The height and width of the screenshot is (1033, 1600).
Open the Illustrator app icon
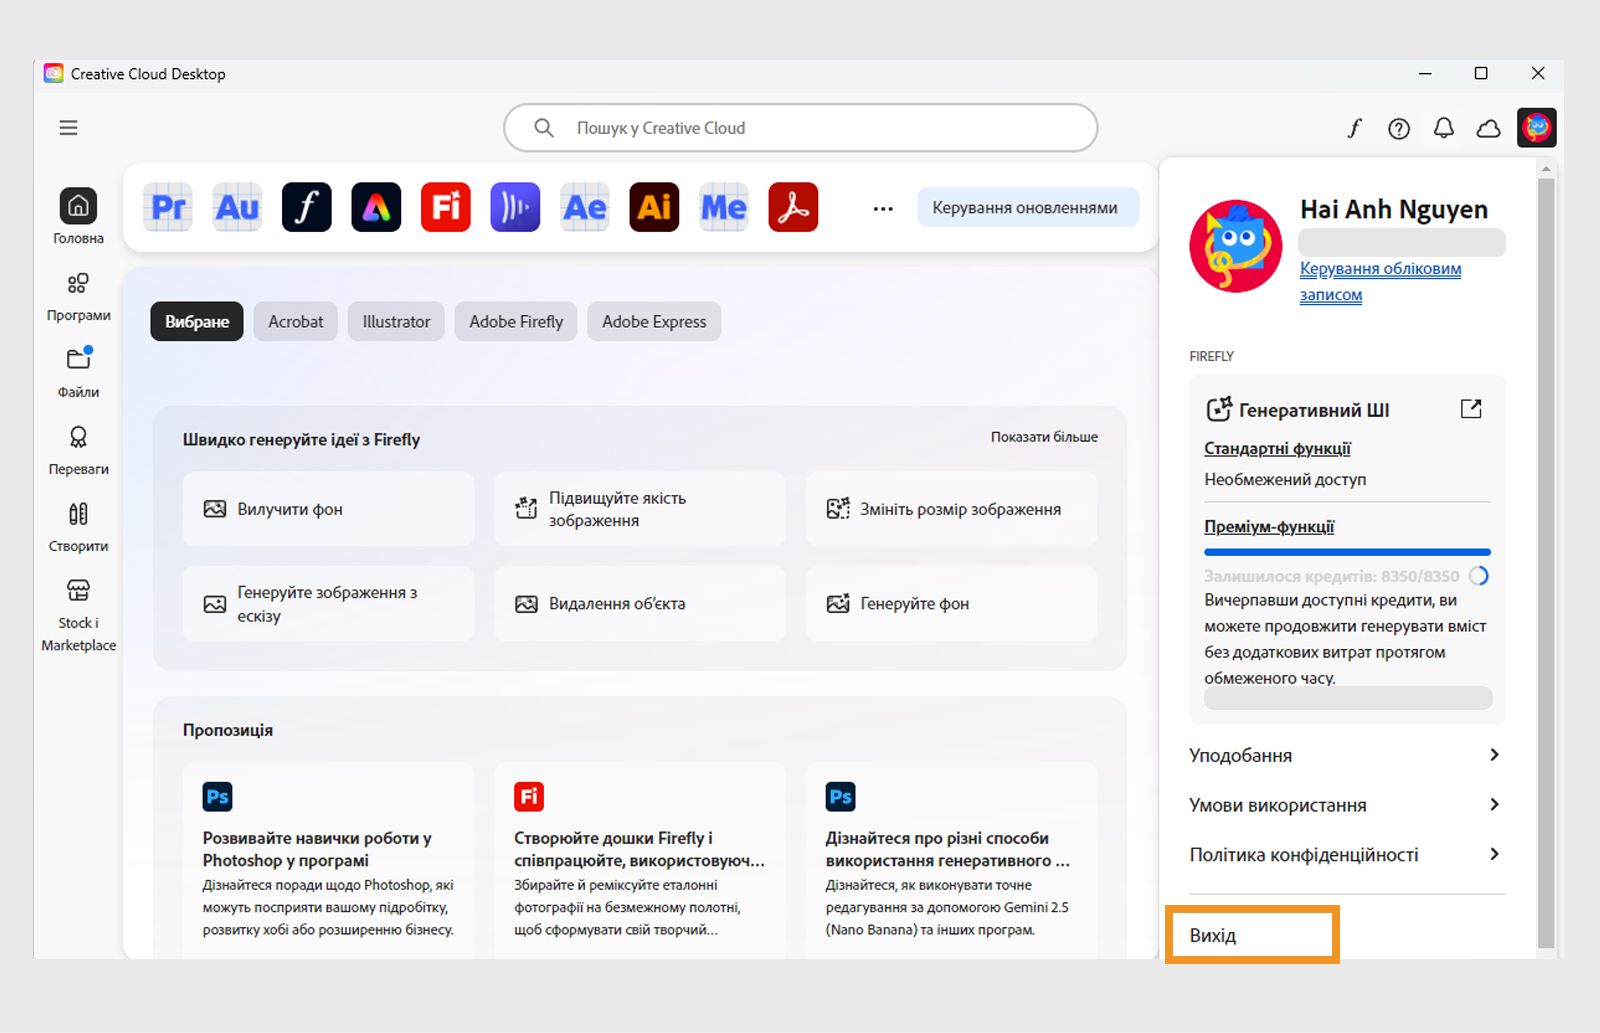pyautogui.click(x=654, y=207)
